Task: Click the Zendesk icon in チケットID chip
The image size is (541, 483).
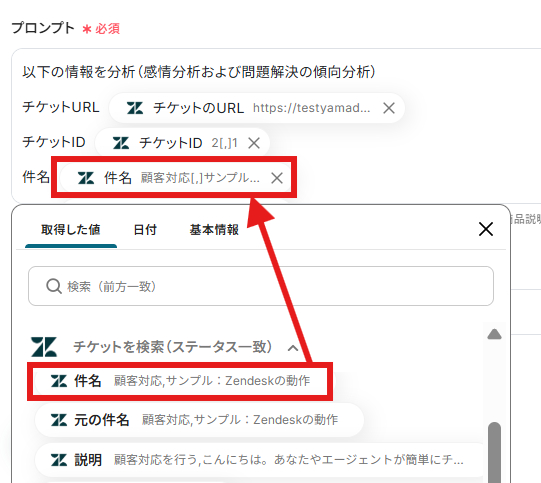Action: (x=121, y=143)
